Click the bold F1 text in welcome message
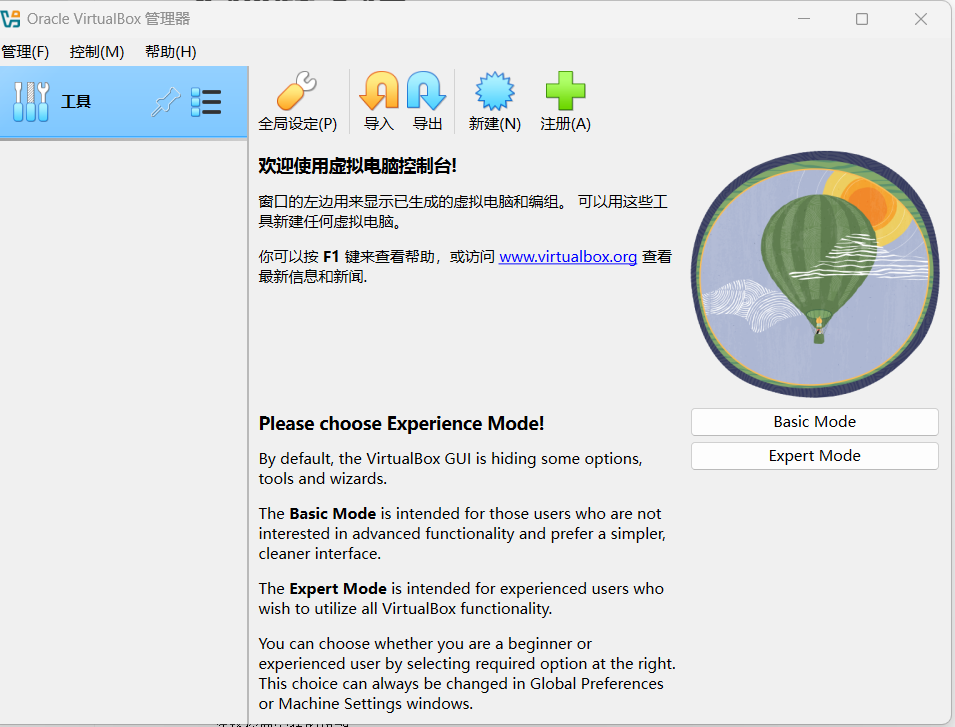This screenshot has height=727, width=955. tap(331, 257)
